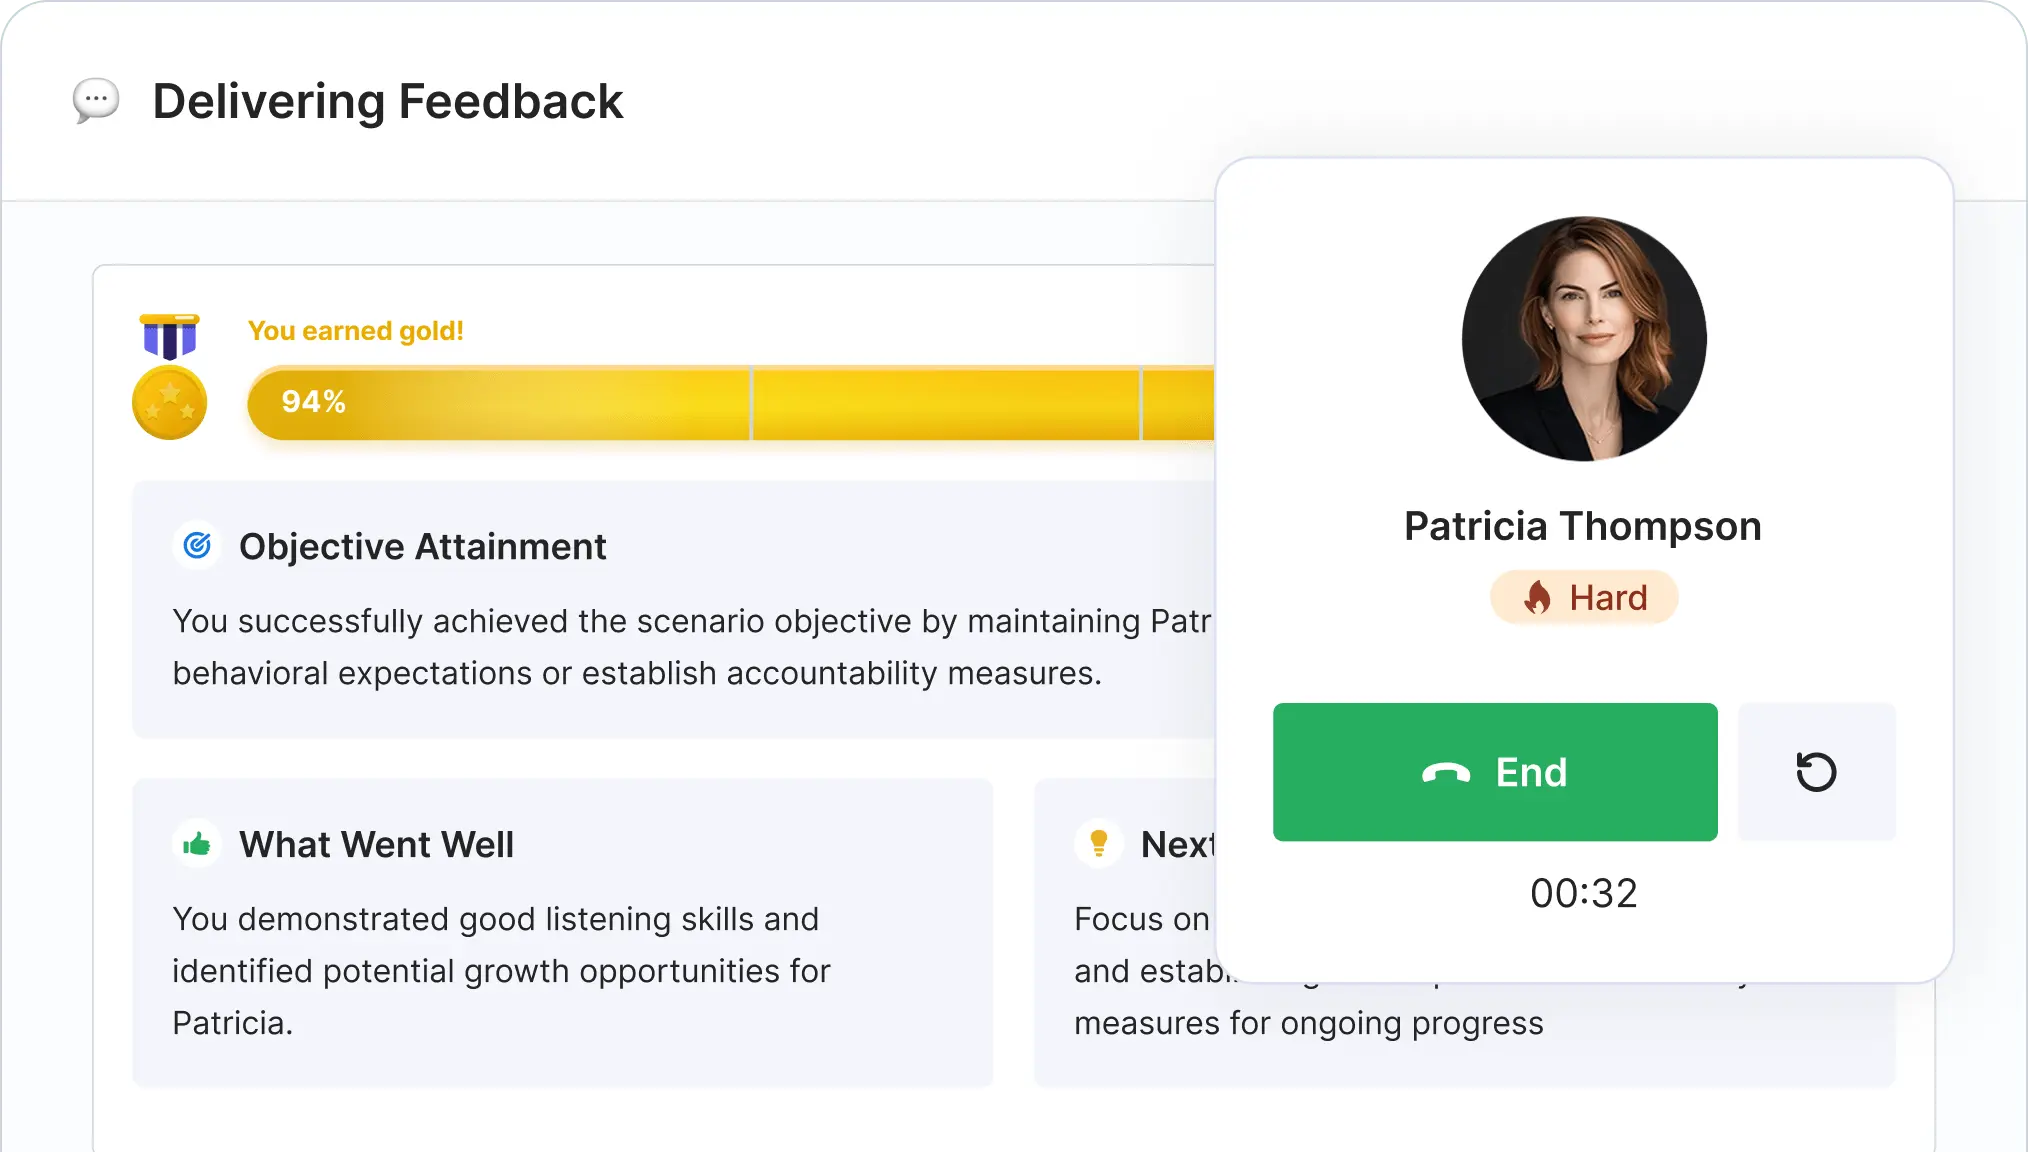Click the second segment of gold progress bar

pos(945,403)
